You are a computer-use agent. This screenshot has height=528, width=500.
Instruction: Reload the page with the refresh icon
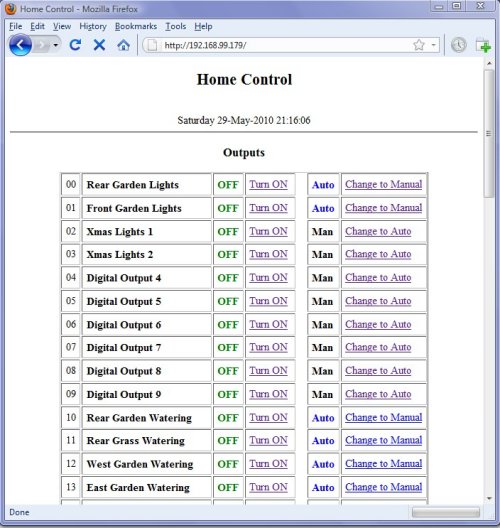click(75, 45)
